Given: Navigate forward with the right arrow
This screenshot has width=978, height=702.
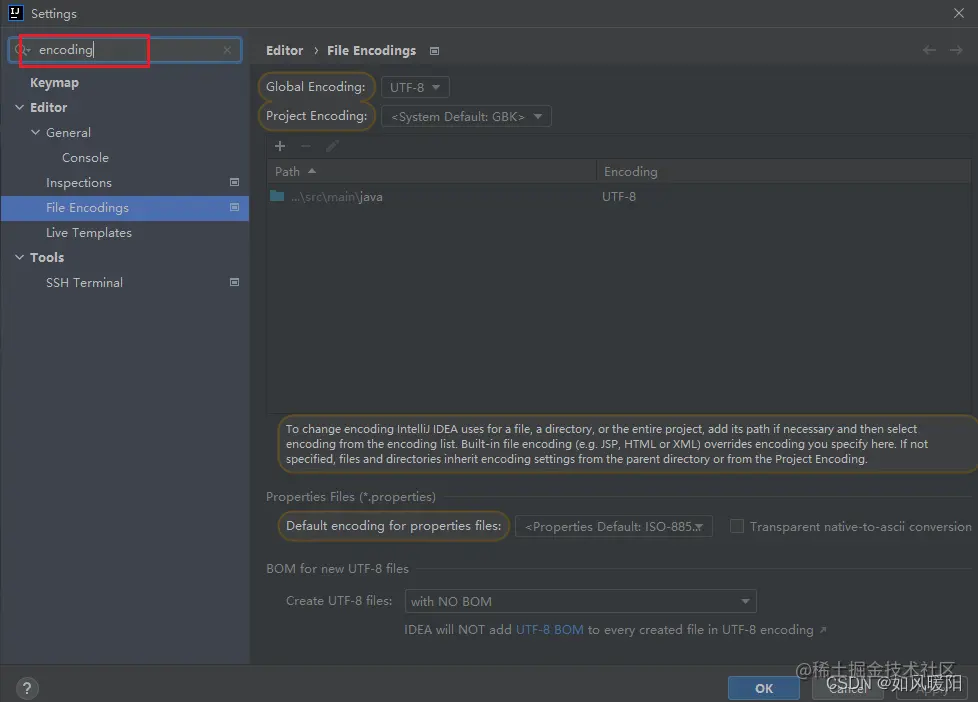Looking at the screenshot, I should pyautogui.click(x=956, y=50).
